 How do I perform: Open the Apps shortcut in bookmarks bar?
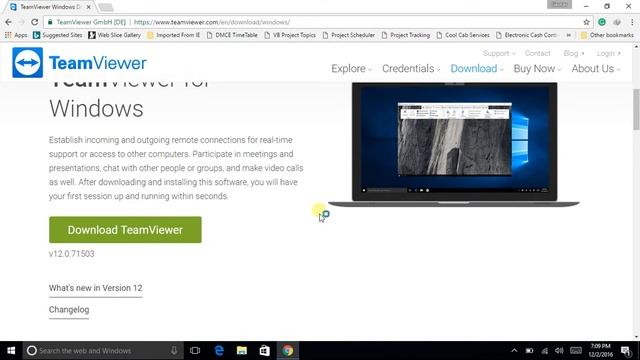[x=16, y=35]
